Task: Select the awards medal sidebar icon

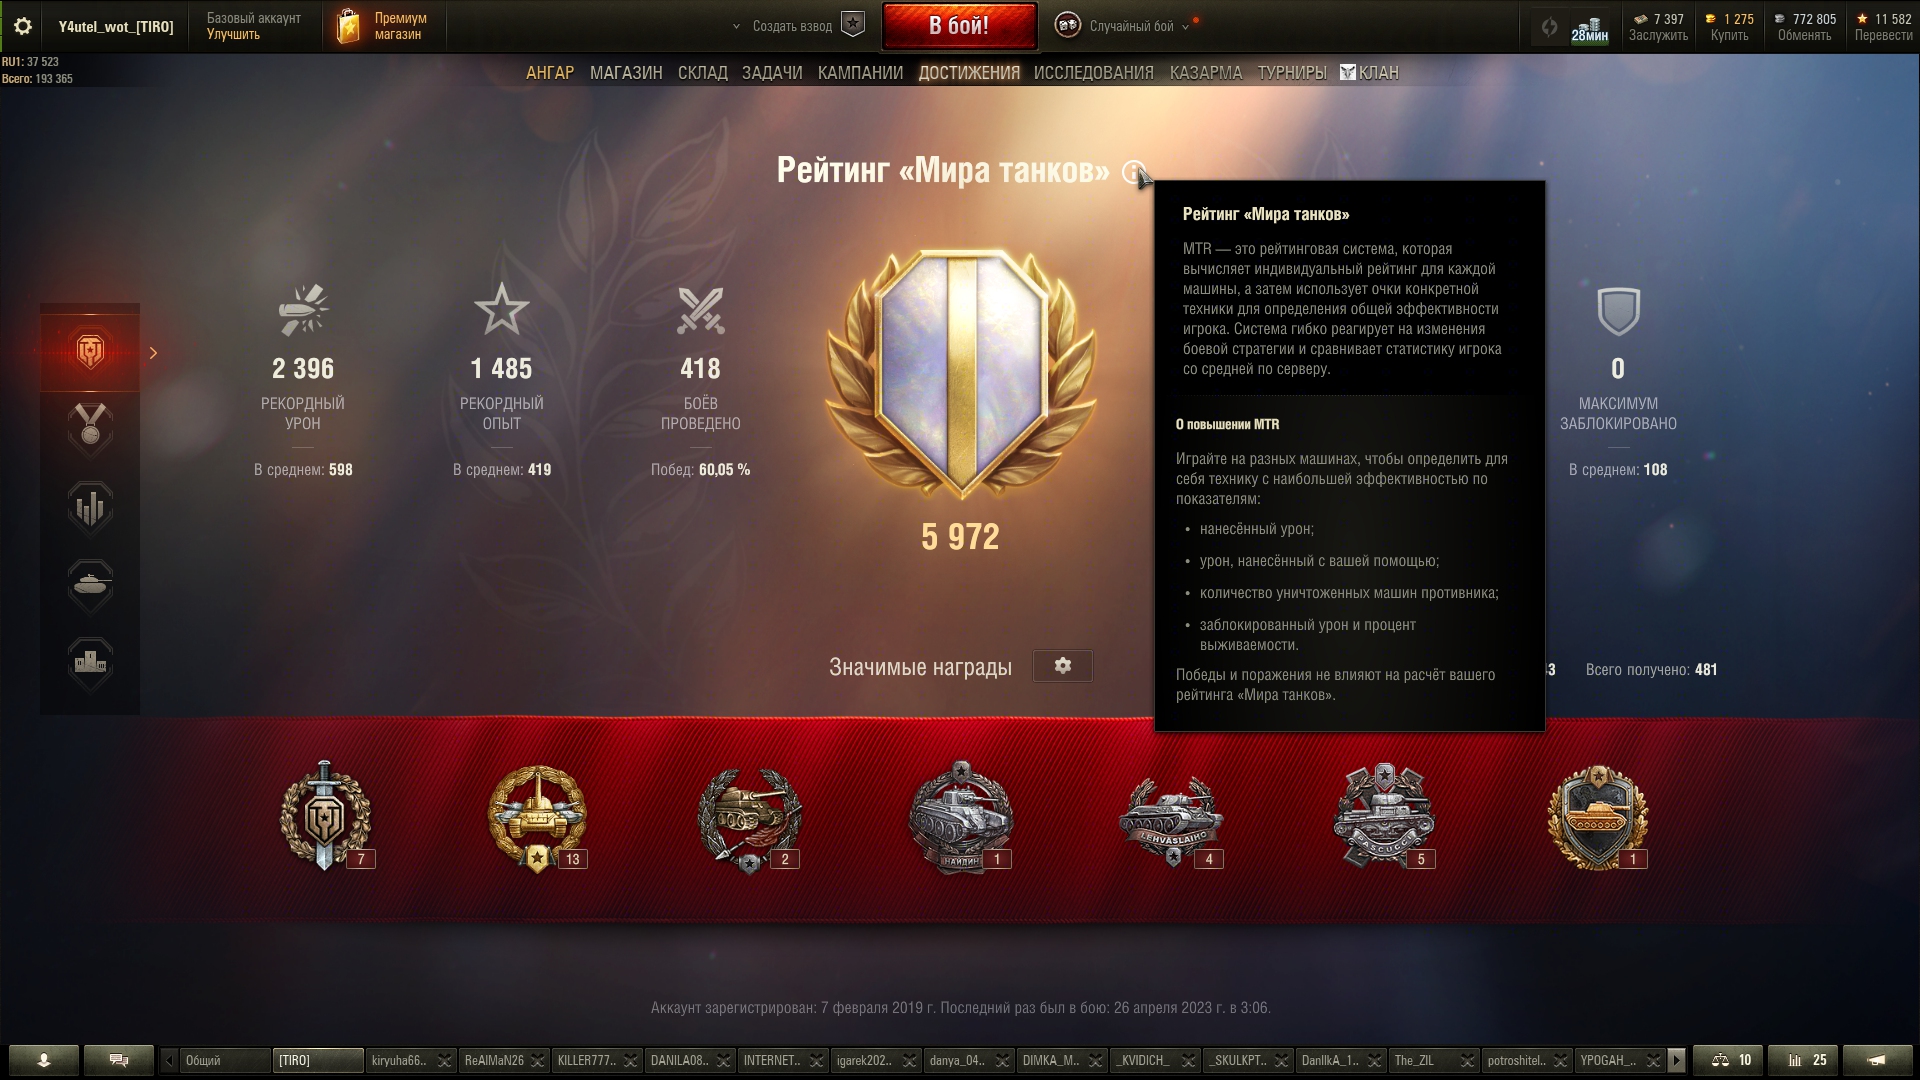Action: [90, 429]
